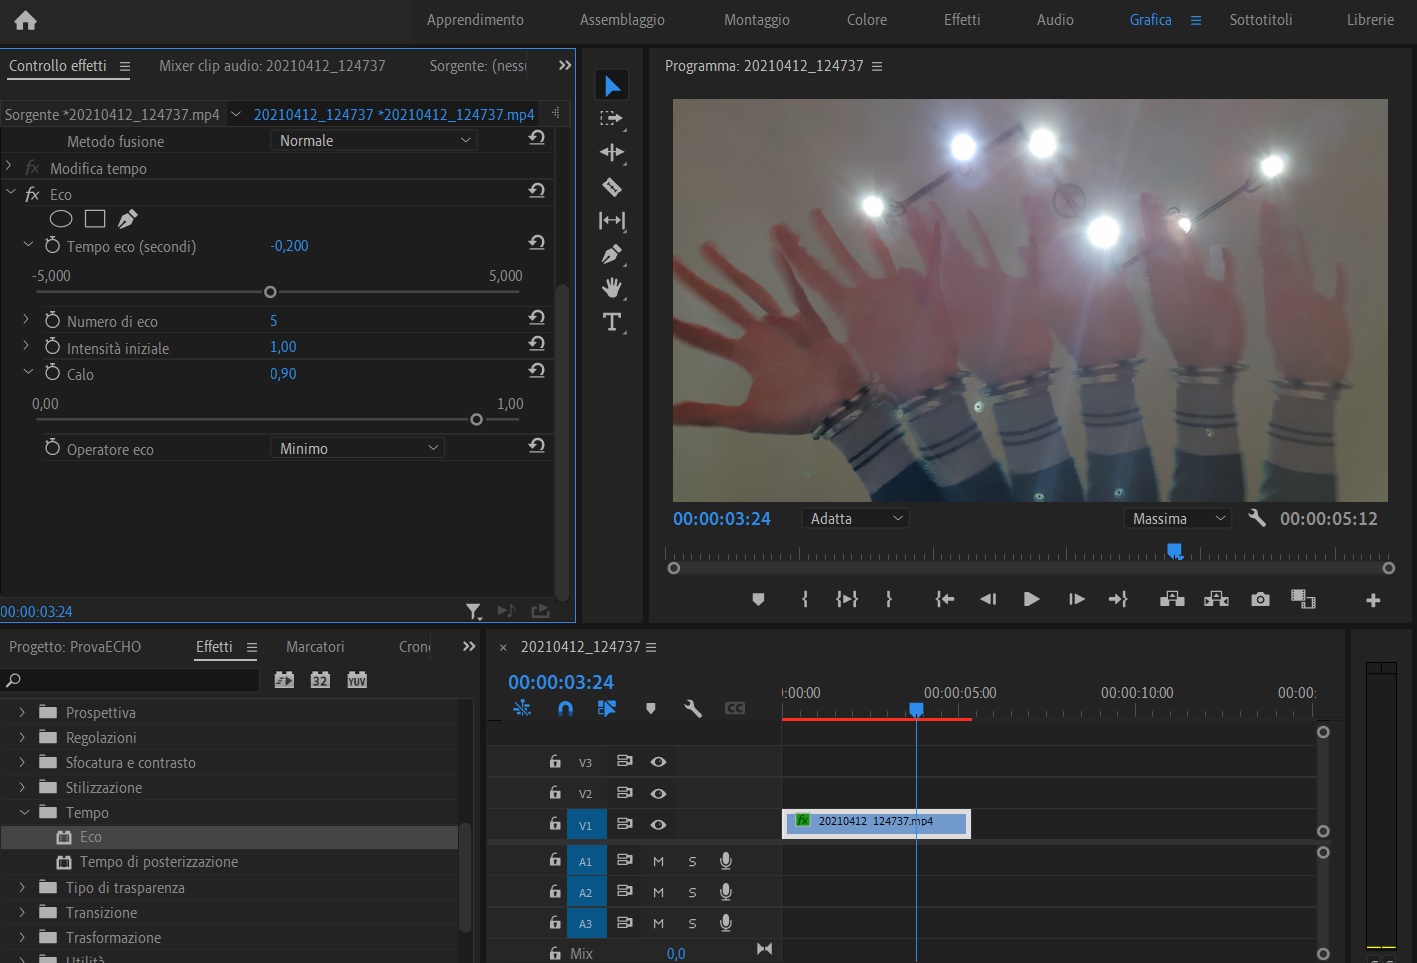Switch to the Marcatori panel tab

point(315,647)
